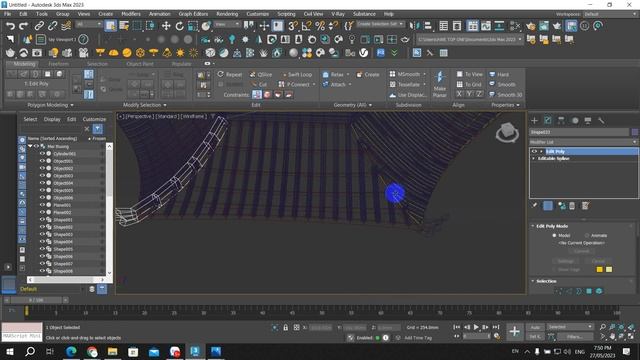Click the Undo arrow icon

click(10, 26)
